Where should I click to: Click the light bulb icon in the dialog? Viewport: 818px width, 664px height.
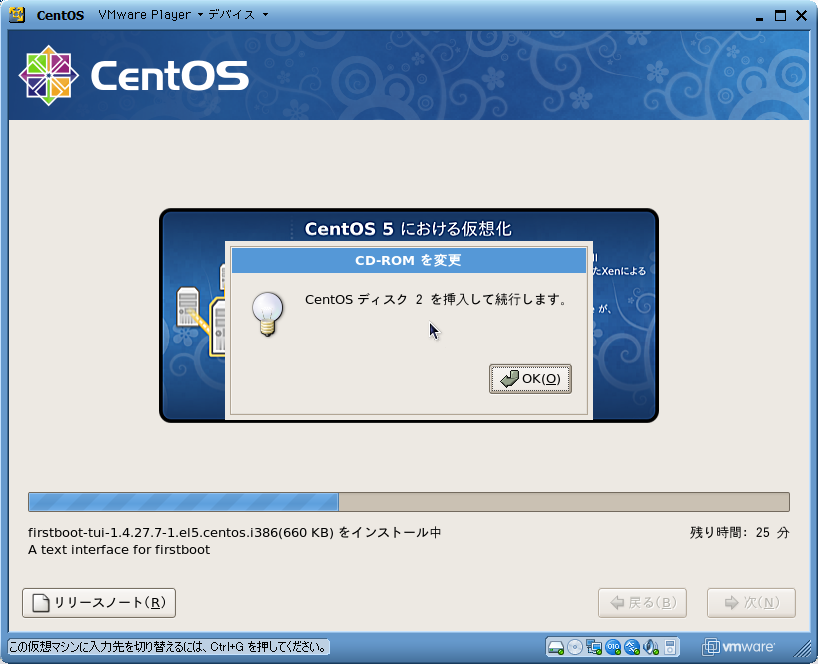click(268, 313)
